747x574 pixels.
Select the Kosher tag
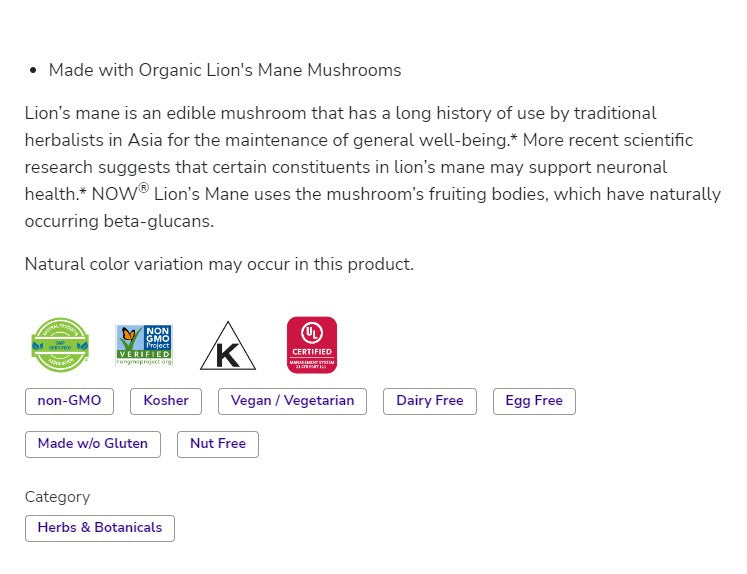pos(166,401)
